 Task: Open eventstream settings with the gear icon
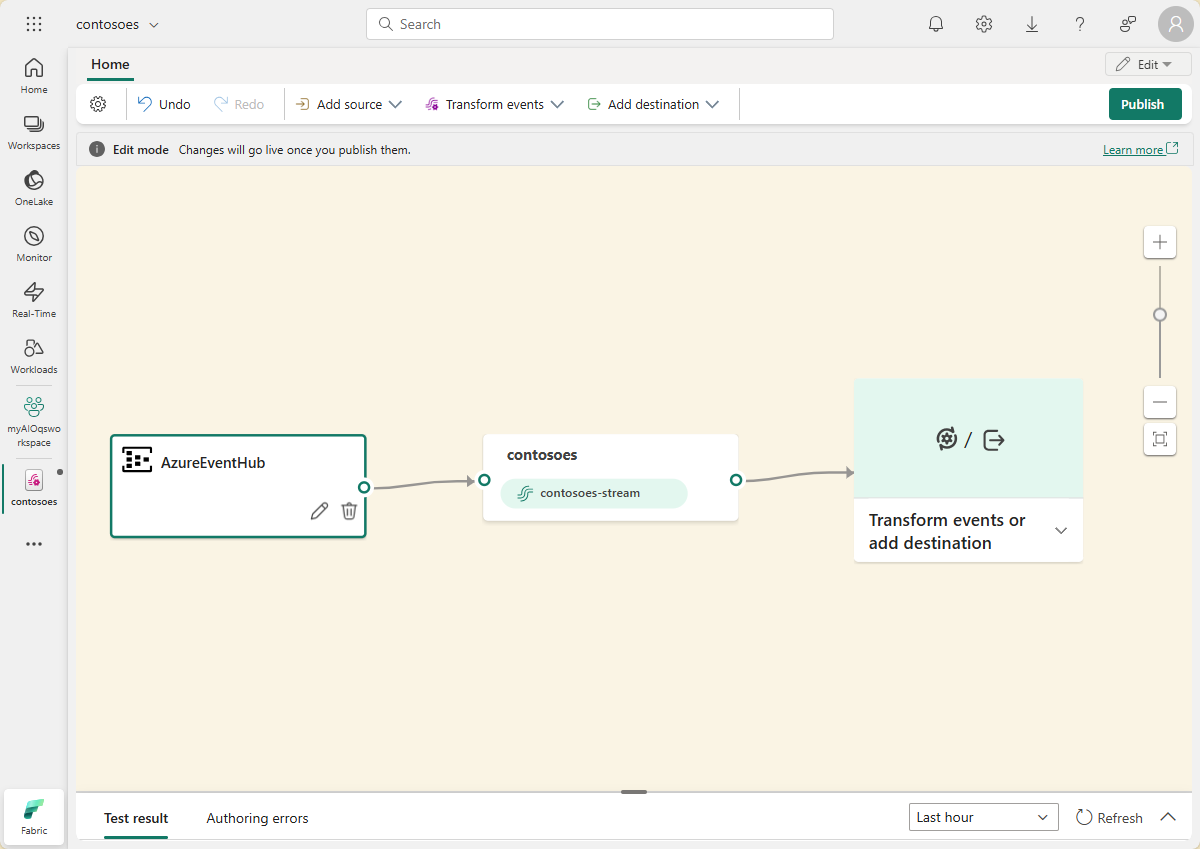tap(98, 103)
